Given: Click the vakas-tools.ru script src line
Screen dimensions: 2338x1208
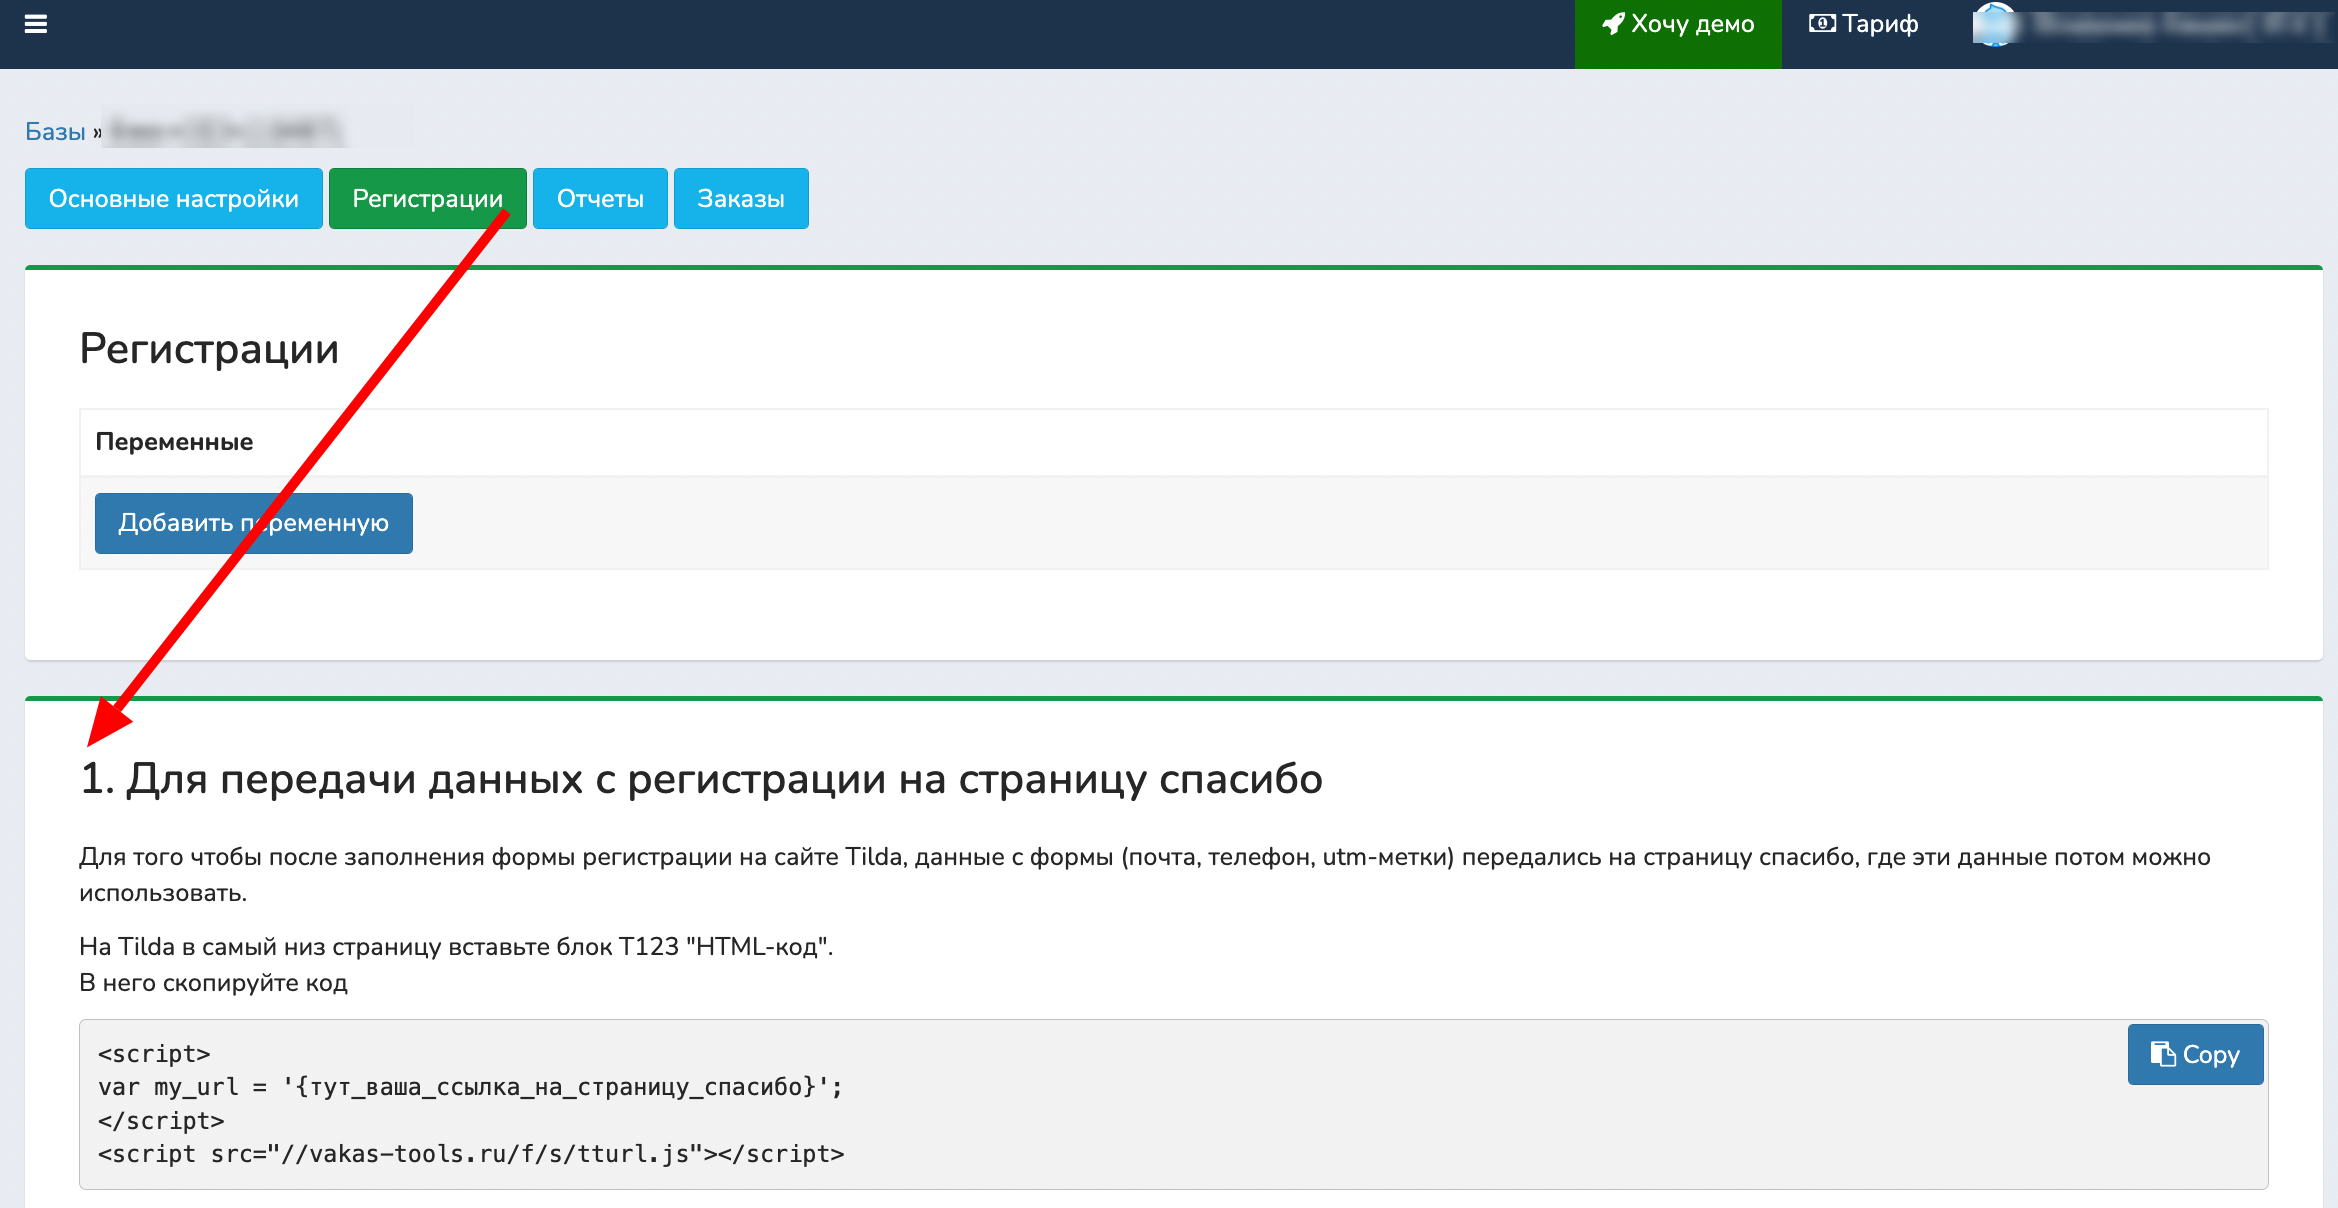Looking at the screenshot, I should [471, 1154].
